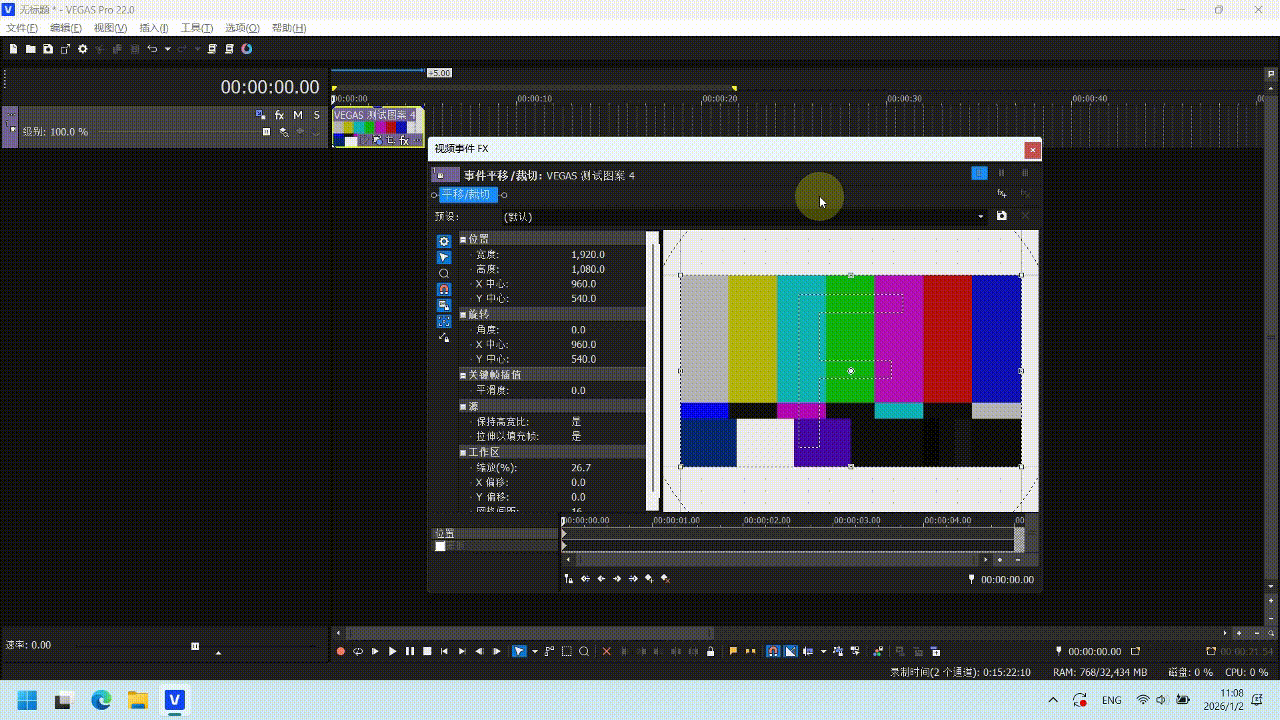Image resolution: width=1280 pixels, height=720 pixels.
Task: Click the track level slider handle
Action: tap(266, 132)
